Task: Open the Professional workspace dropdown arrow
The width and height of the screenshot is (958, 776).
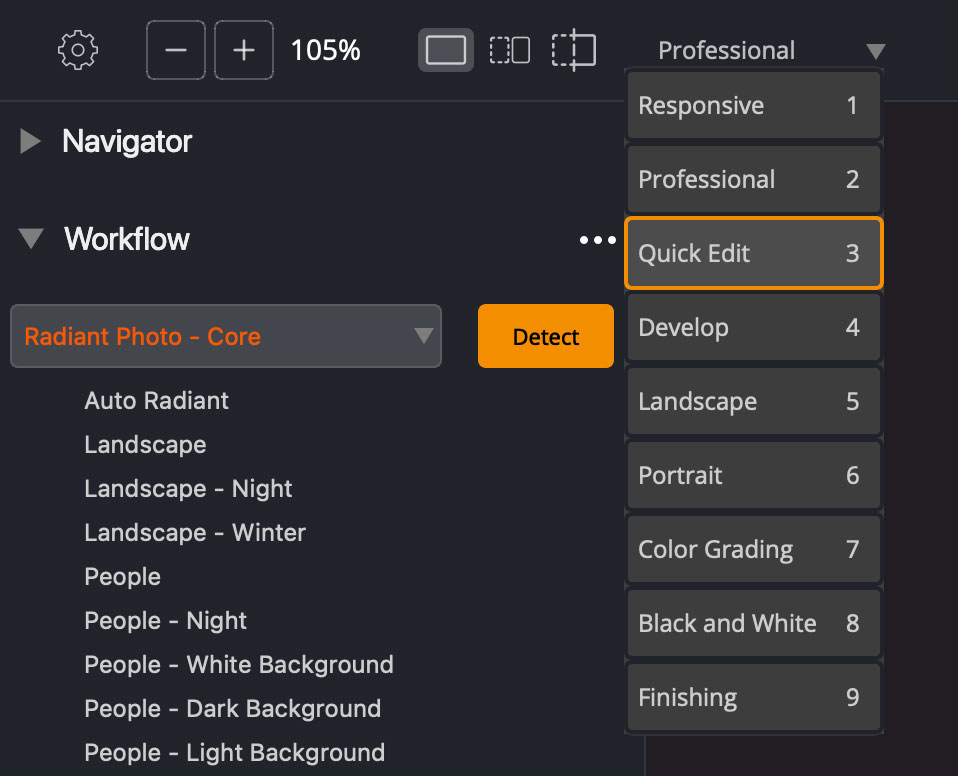Action: 875,51
